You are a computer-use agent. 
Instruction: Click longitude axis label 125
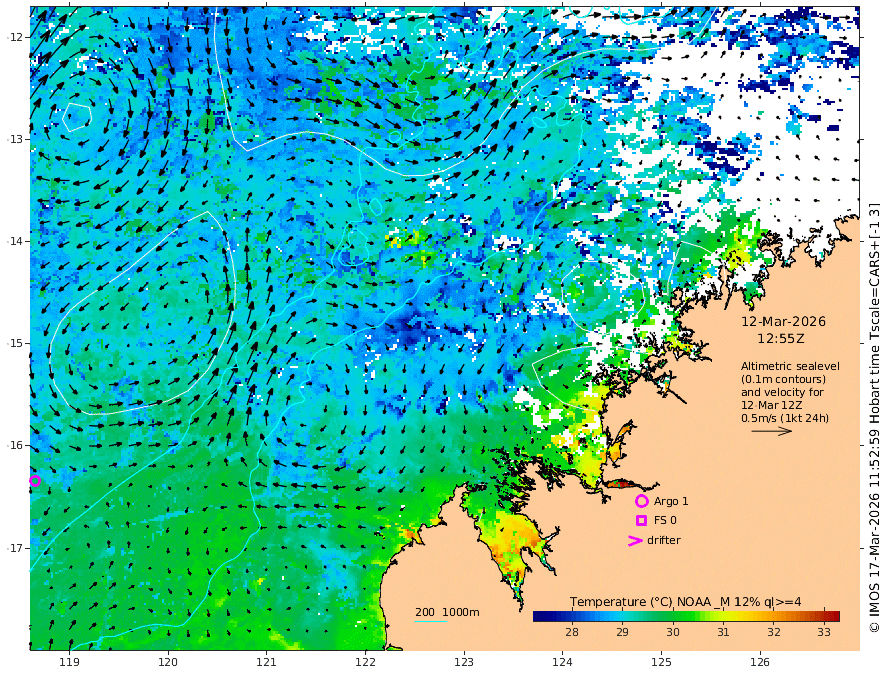click(661, 663)
